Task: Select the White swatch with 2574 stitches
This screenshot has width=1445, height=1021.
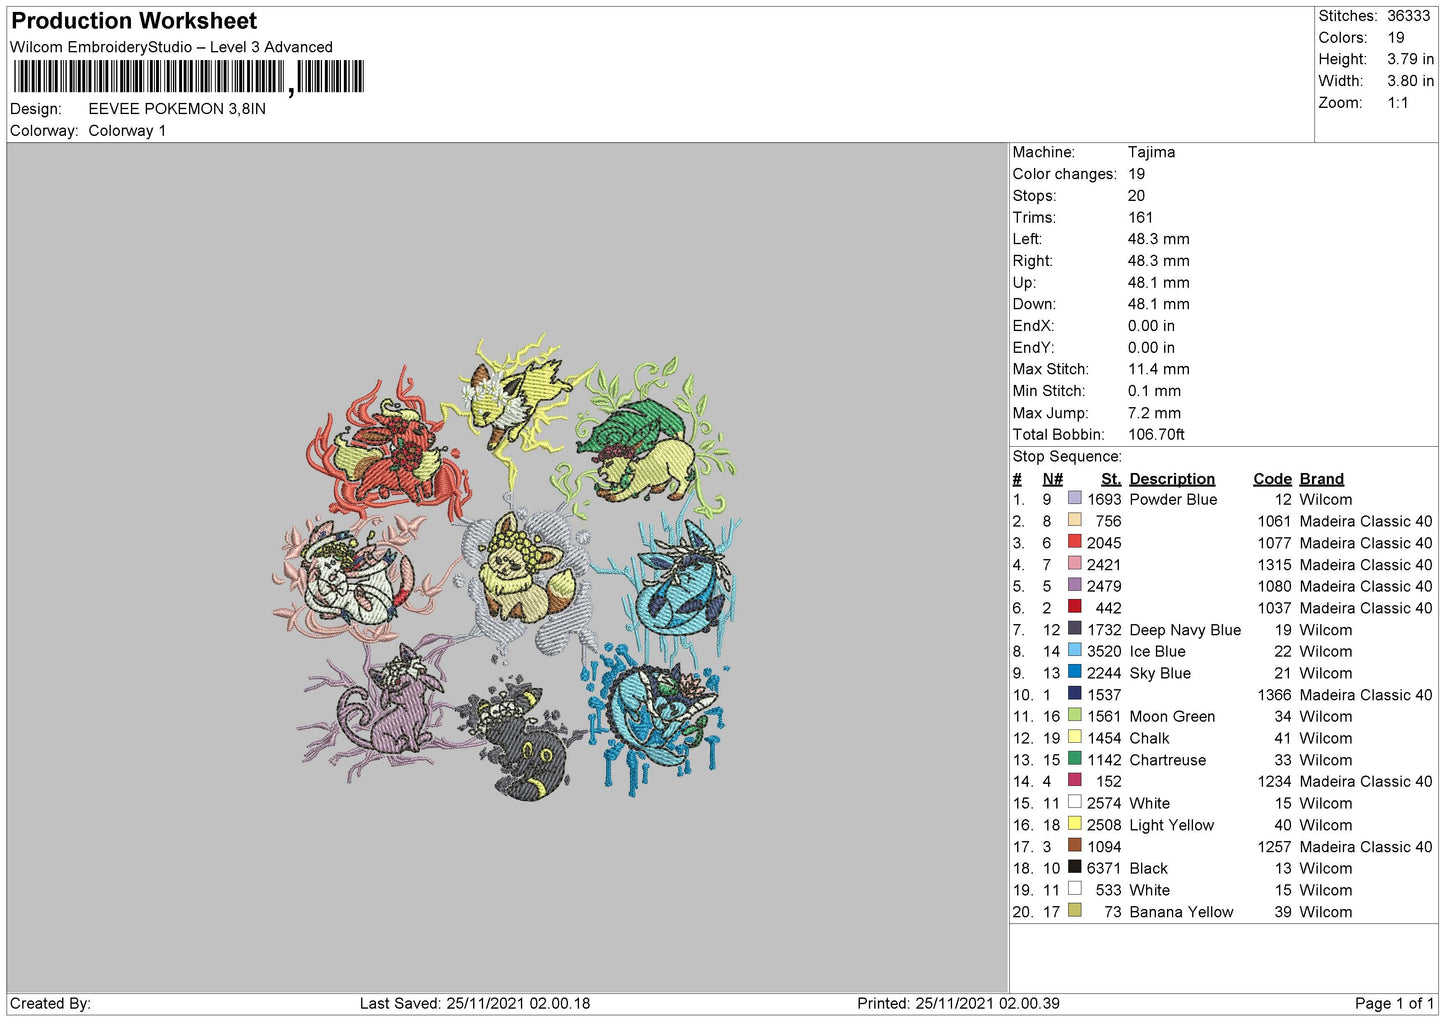Action: [x=1074, y=802]
